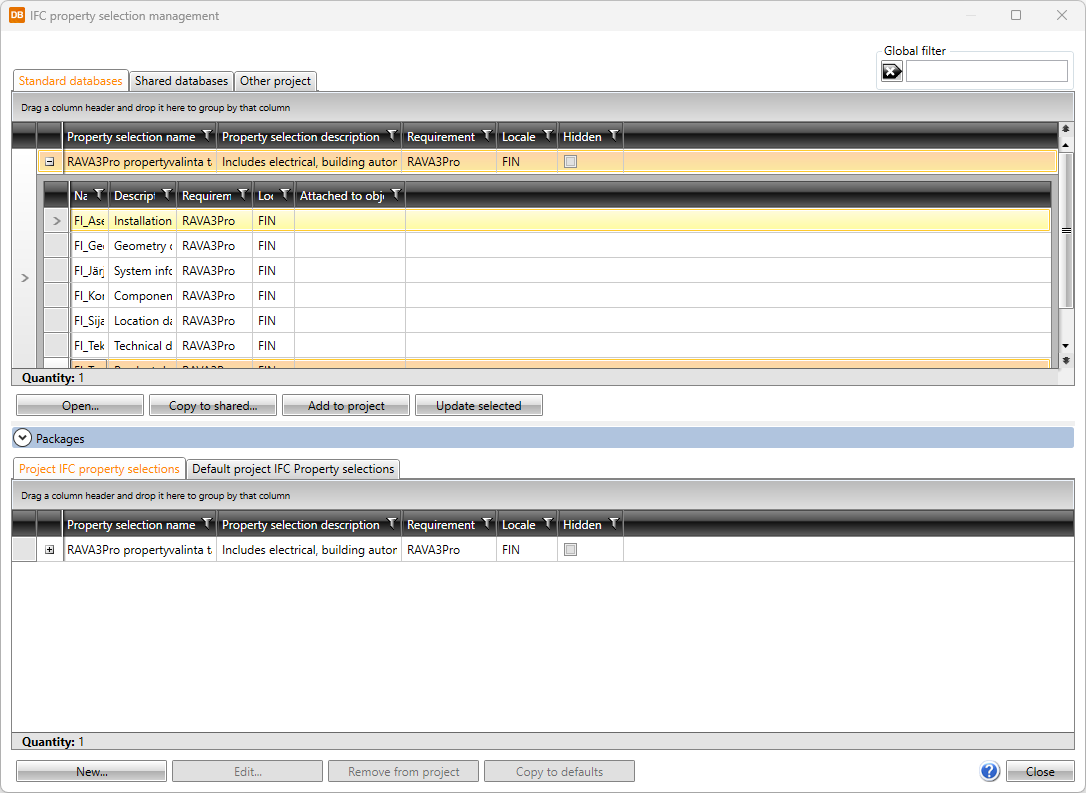This screenshot has width=1086, height=793.
Task: Click the single down arrow of upper grid scrollbar
Action: click(x=1066, y=346)
